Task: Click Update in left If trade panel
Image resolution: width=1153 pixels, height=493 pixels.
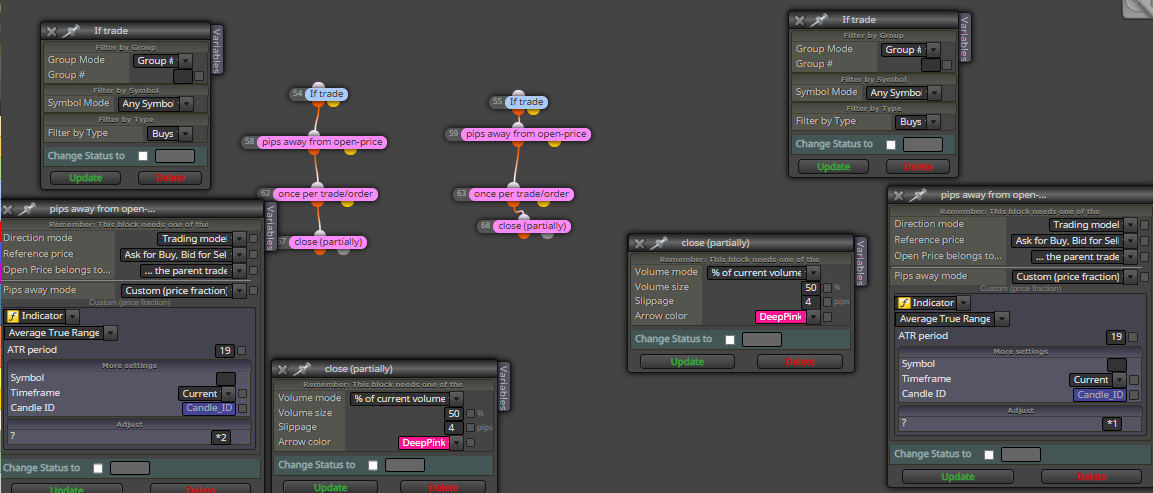Action: click(x=85, y=178)
